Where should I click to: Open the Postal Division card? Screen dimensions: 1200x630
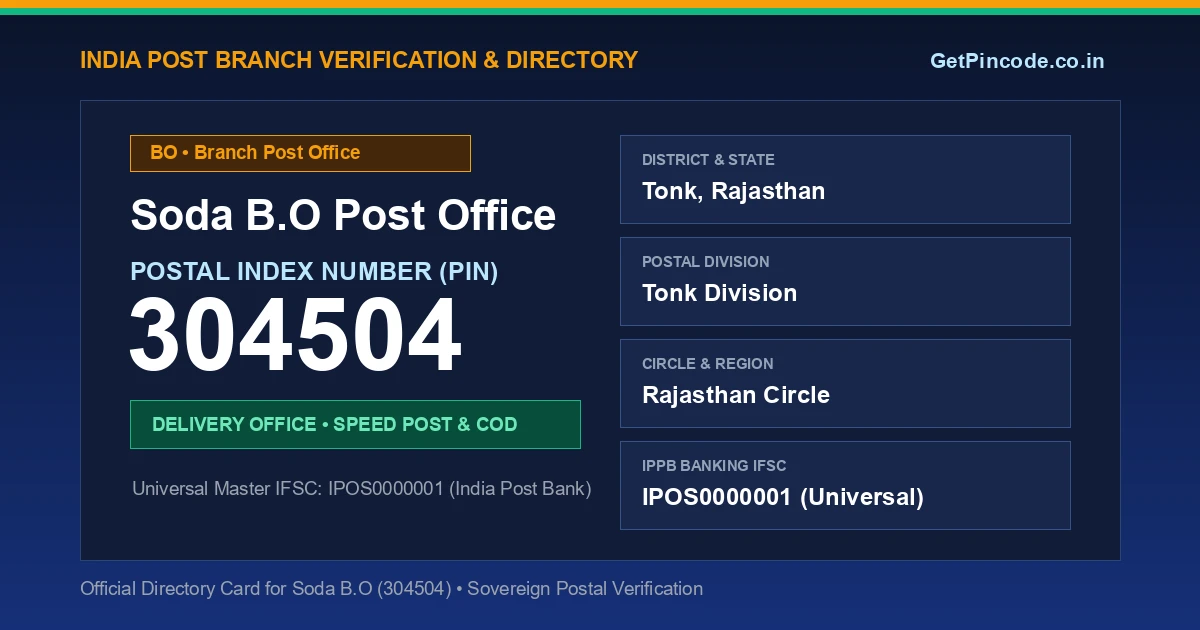845,281
